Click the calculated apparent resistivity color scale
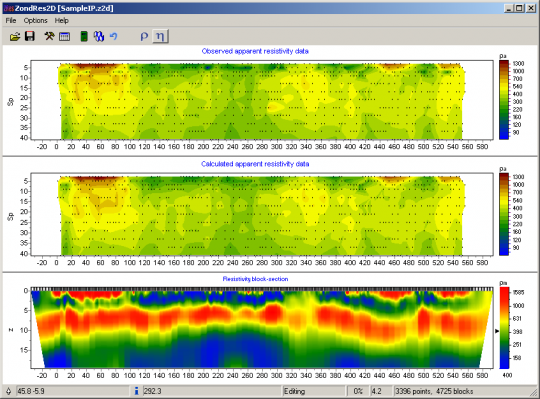Image resolution: width=540 pixels, height=399 pixels. coord(504,214)
